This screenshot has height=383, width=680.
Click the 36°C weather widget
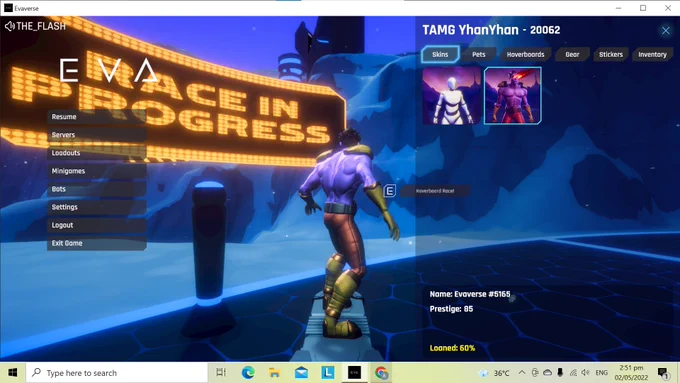pos(494,373)
